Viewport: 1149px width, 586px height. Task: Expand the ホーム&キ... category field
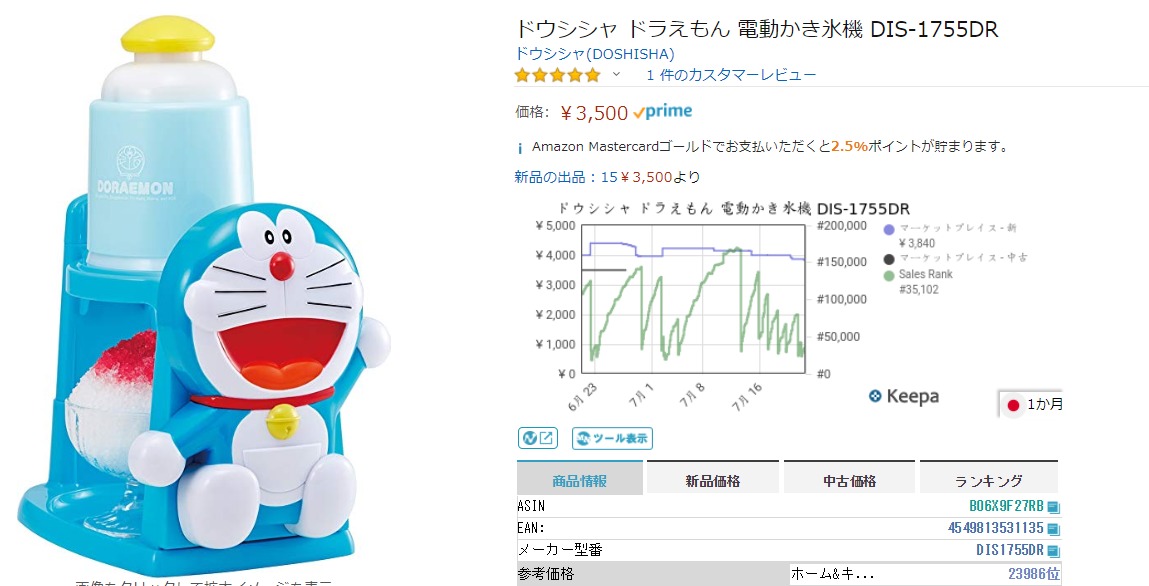833,574
